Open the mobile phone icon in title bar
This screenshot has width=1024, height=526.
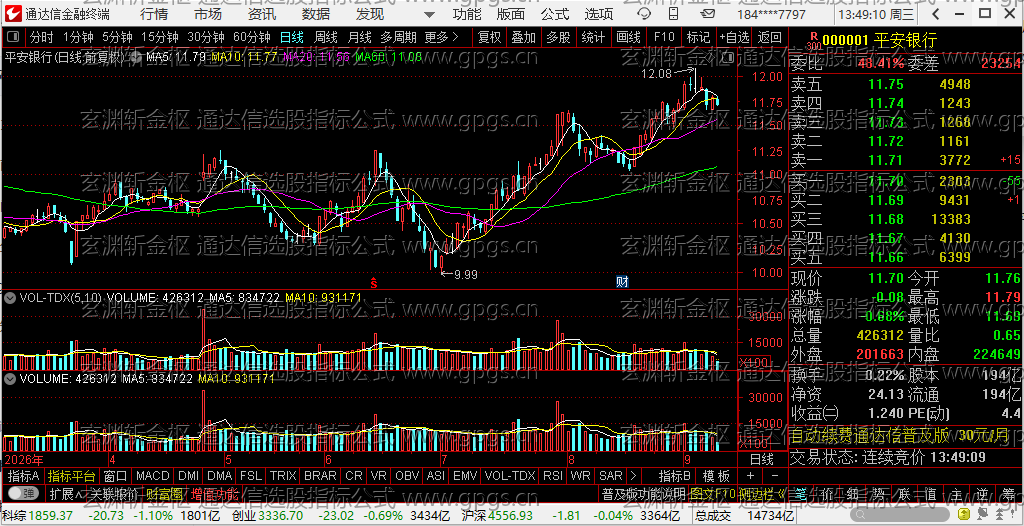point(673,14)
